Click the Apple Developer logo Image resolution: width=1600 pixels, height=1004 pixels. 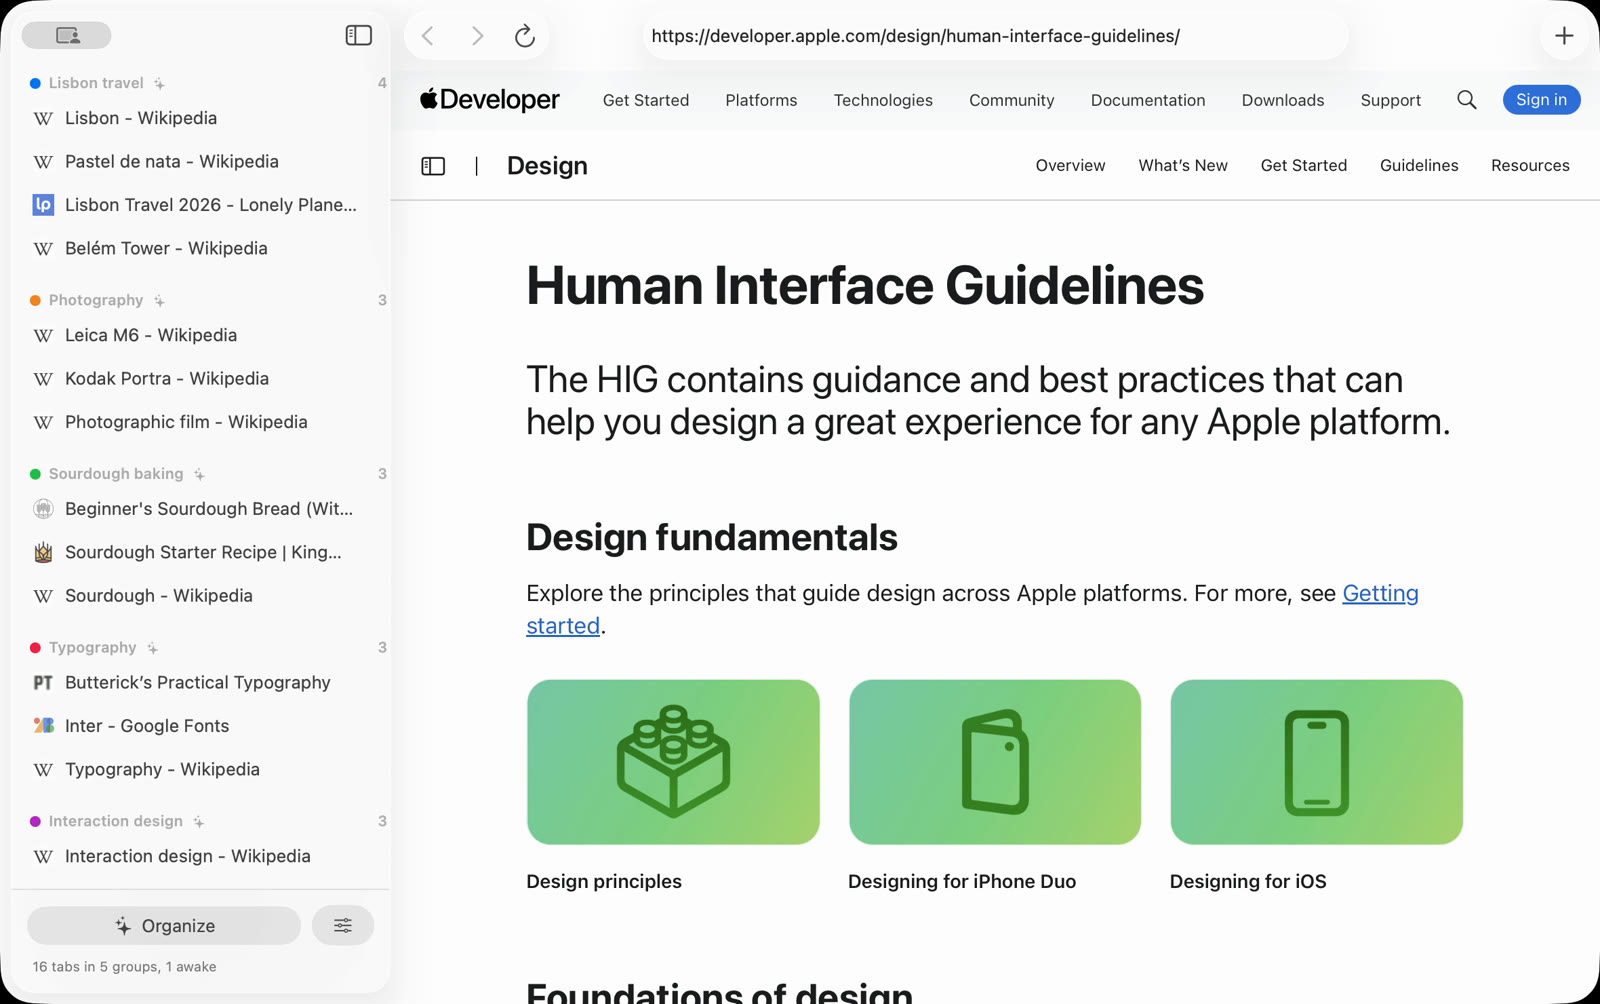pos(490,100)
